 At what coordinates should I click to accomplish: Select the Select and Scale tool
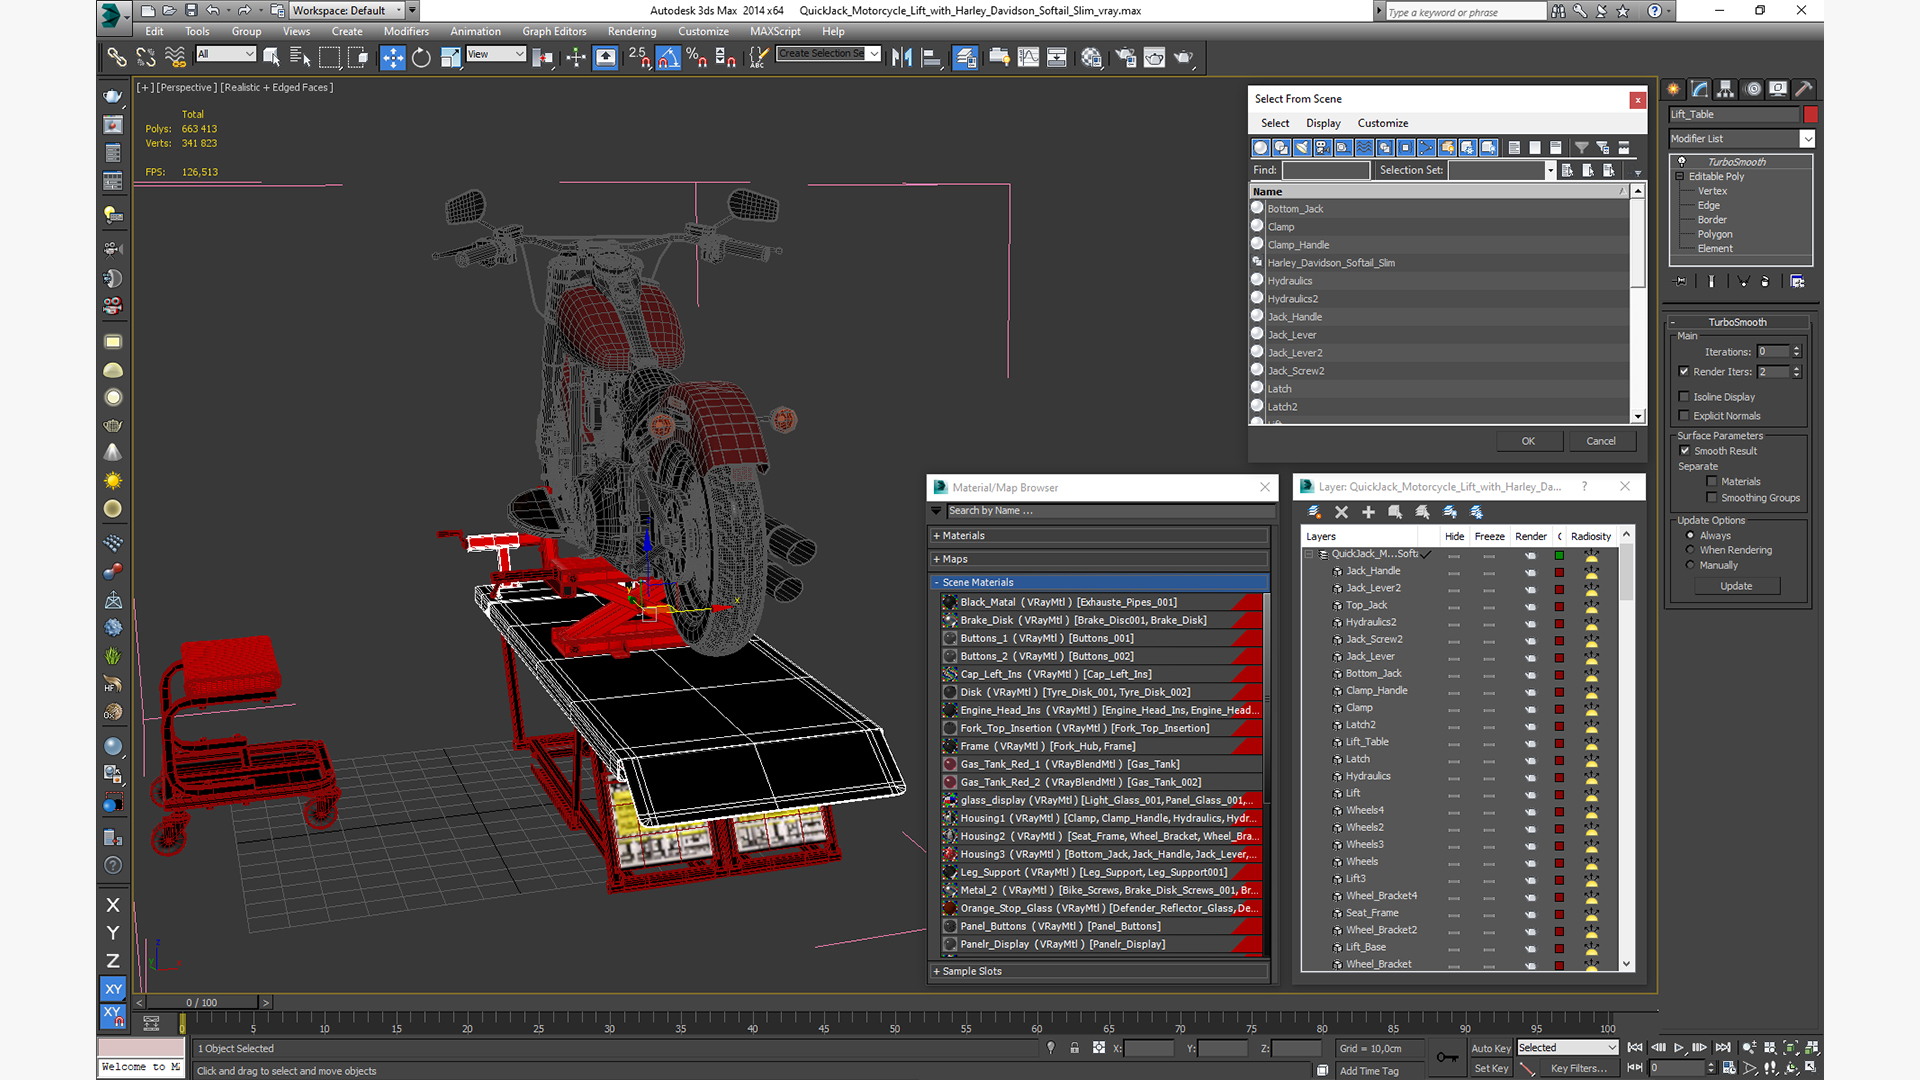(450, 57)
